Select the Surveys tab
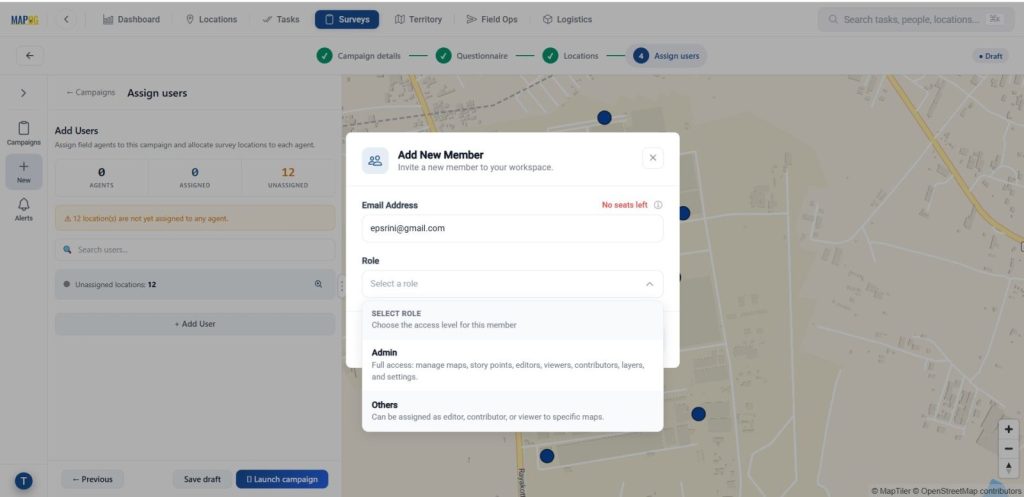The width and height of the screenshot is (1024, 497). (x=347, y=20)
